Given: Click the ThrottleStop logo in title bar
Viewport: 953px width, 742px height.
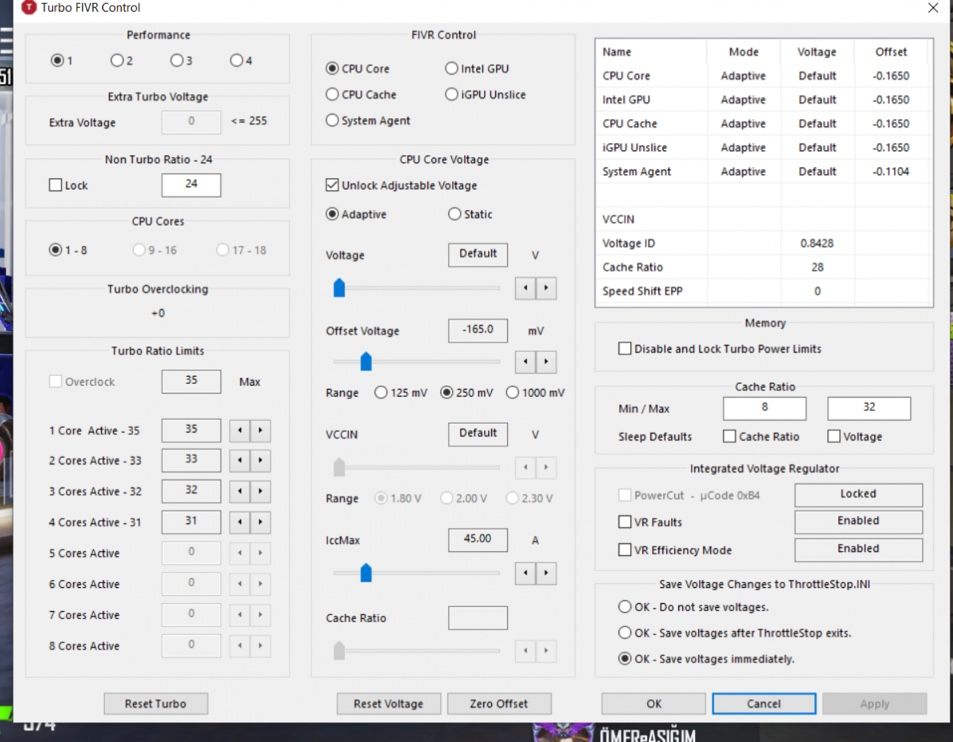Looking at the screenshot, I should [x=29, y=7].
